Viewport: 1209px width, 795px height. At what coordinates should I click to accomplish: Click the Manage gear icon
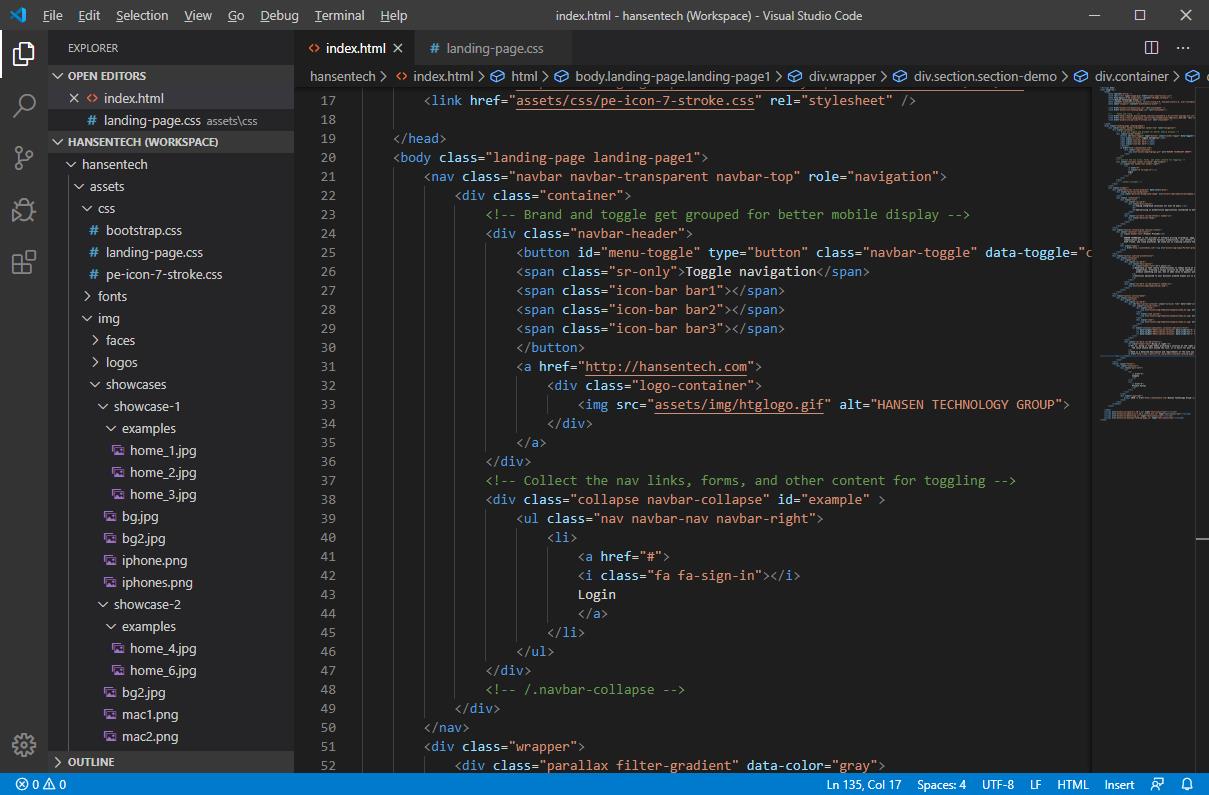tap(24, 745)
